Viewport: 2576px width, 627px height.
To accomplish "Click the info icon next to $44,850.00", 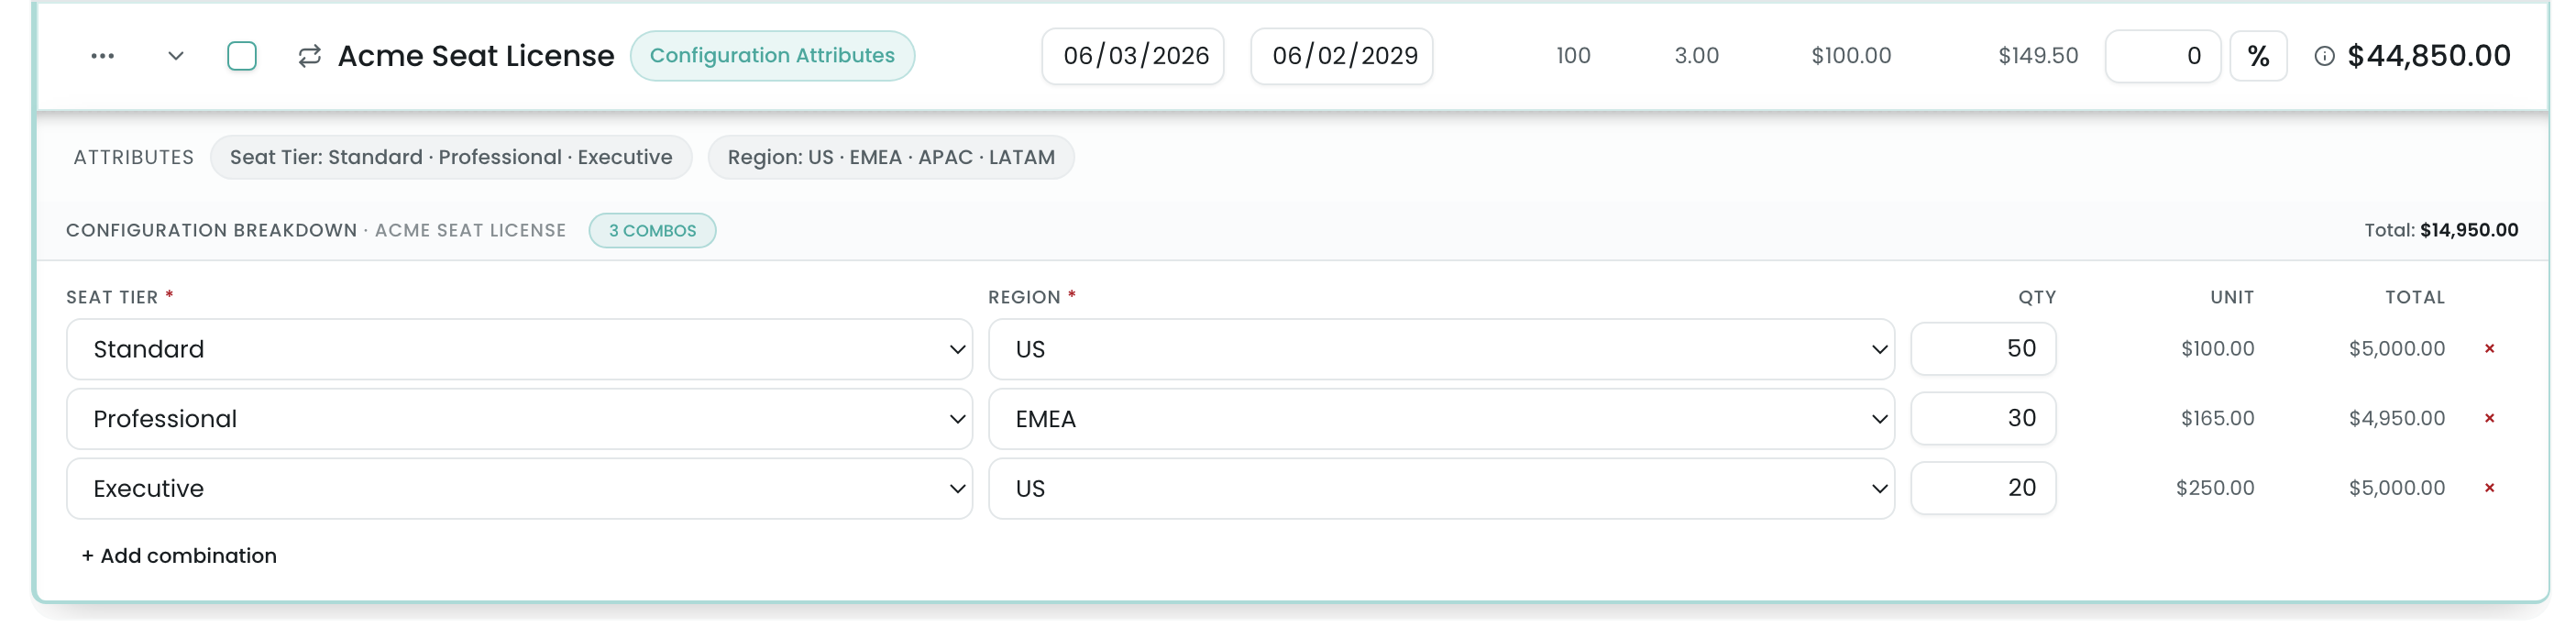I will [x=2325, y=57].
